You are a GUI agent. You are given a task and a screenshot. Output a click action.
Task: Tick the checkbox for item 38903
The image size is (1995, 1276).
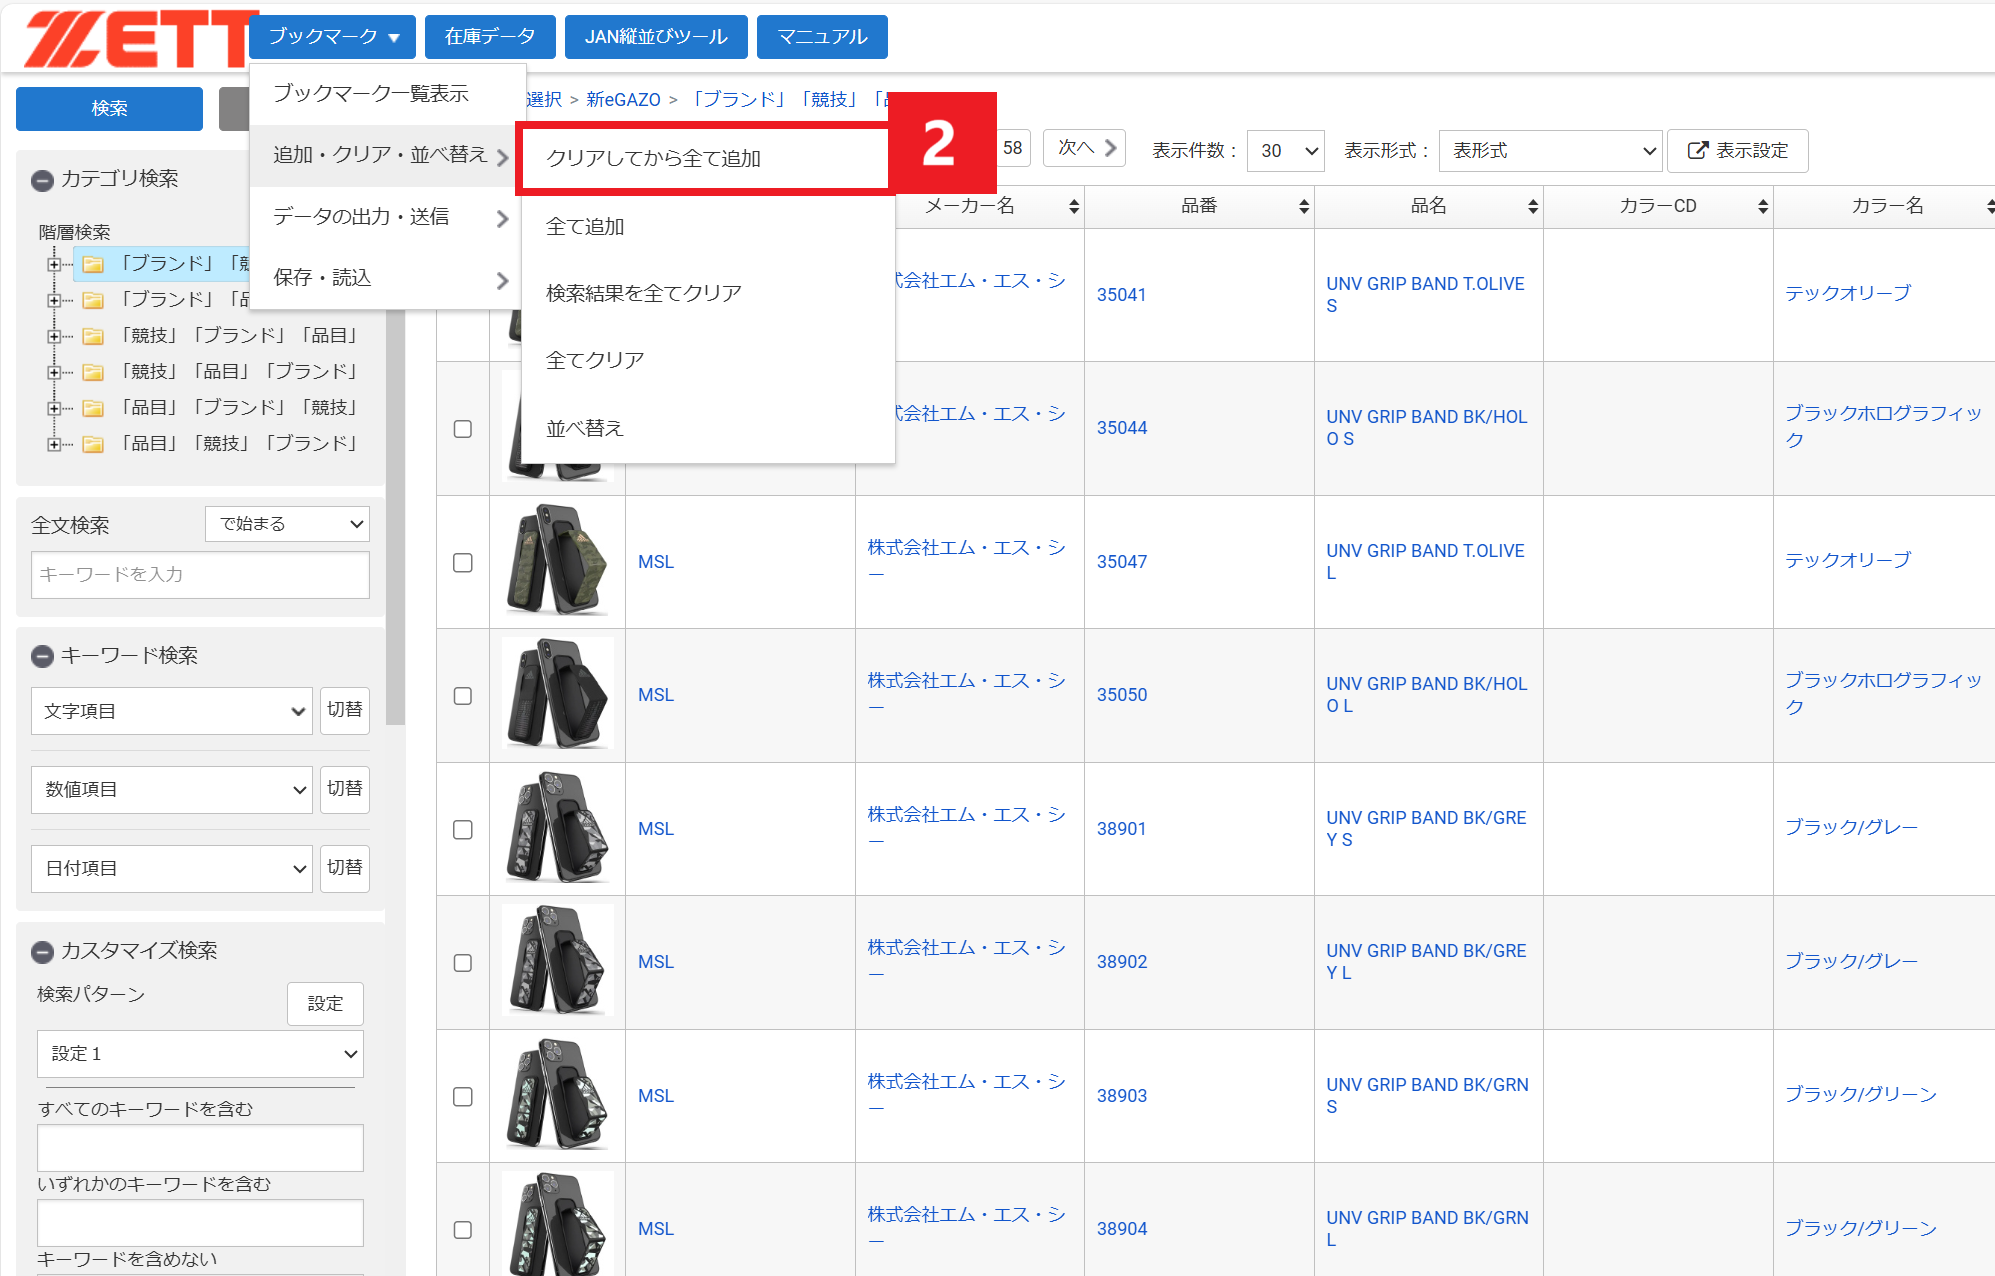coord(463,1096)
